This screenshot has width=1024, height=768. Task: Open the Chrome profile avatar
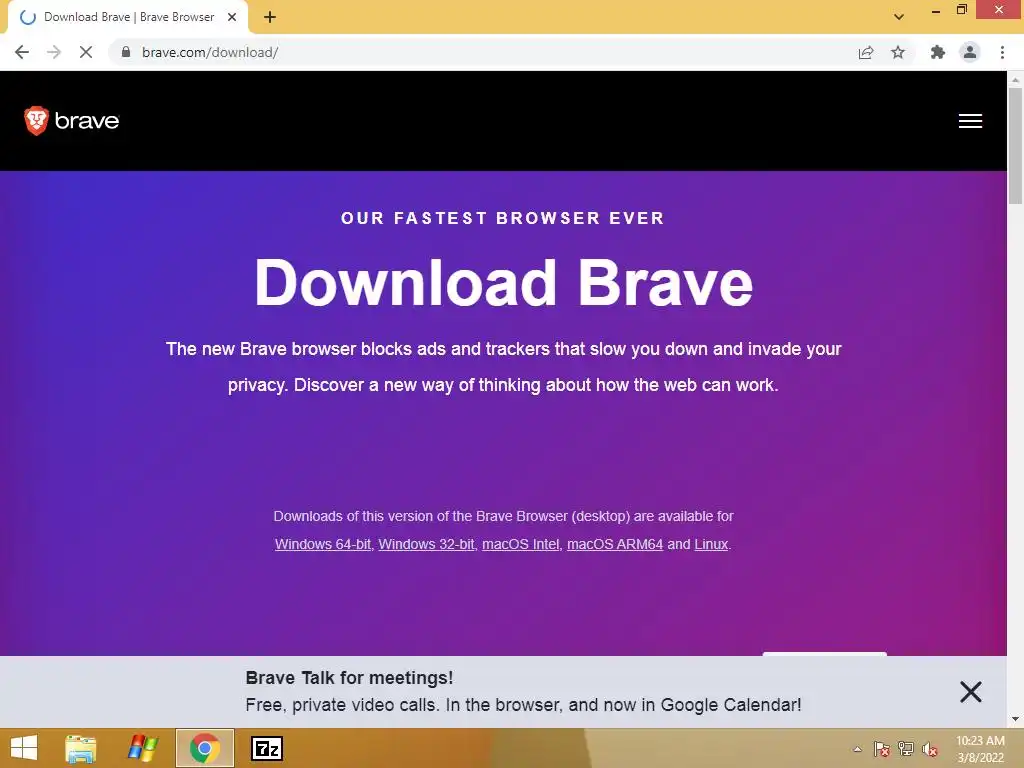970,52
